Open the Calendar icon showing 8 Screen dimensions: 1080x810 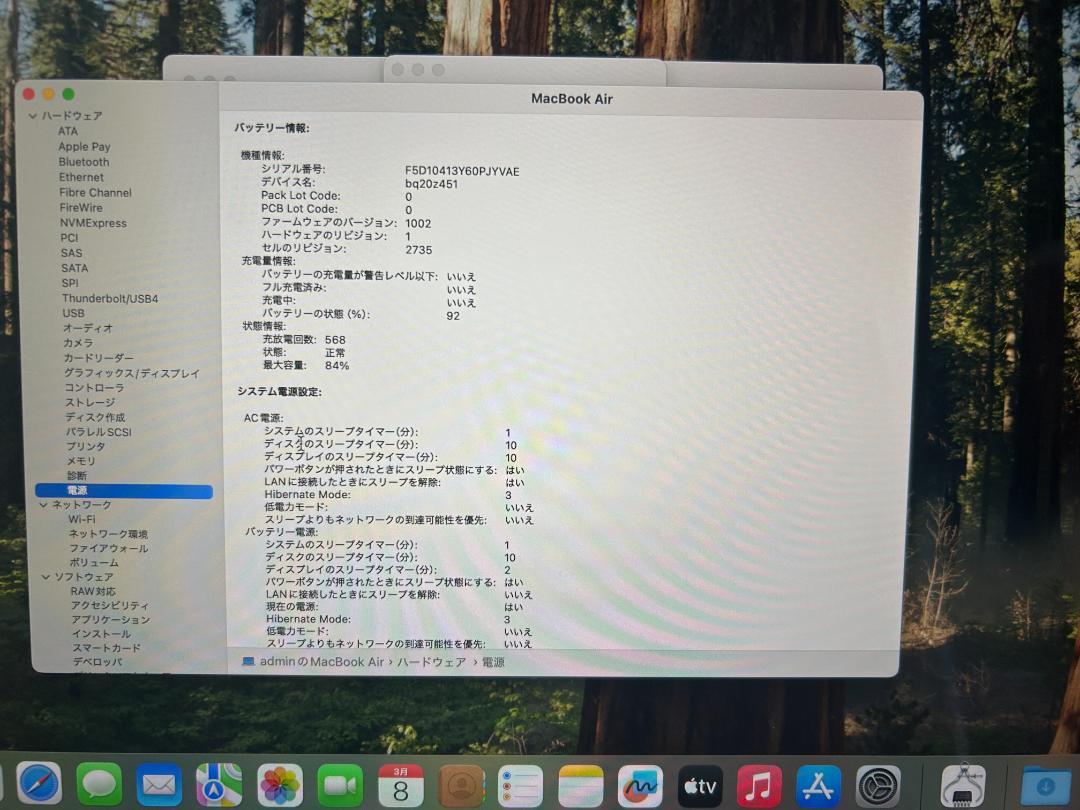pos(401,785)
